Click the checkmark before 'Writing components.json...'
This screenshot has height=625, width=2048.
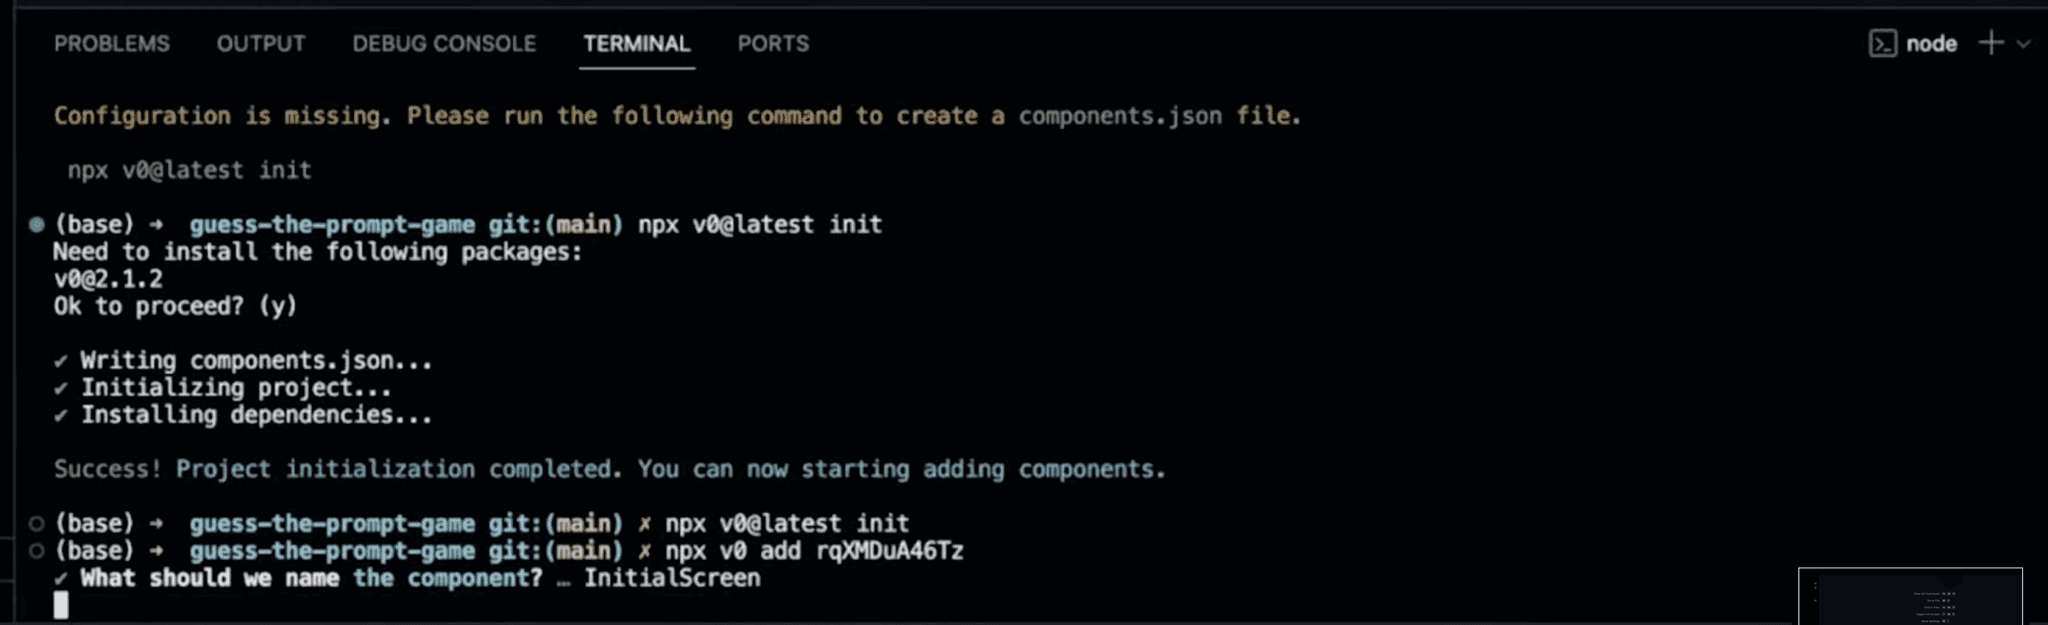[62, 360]
